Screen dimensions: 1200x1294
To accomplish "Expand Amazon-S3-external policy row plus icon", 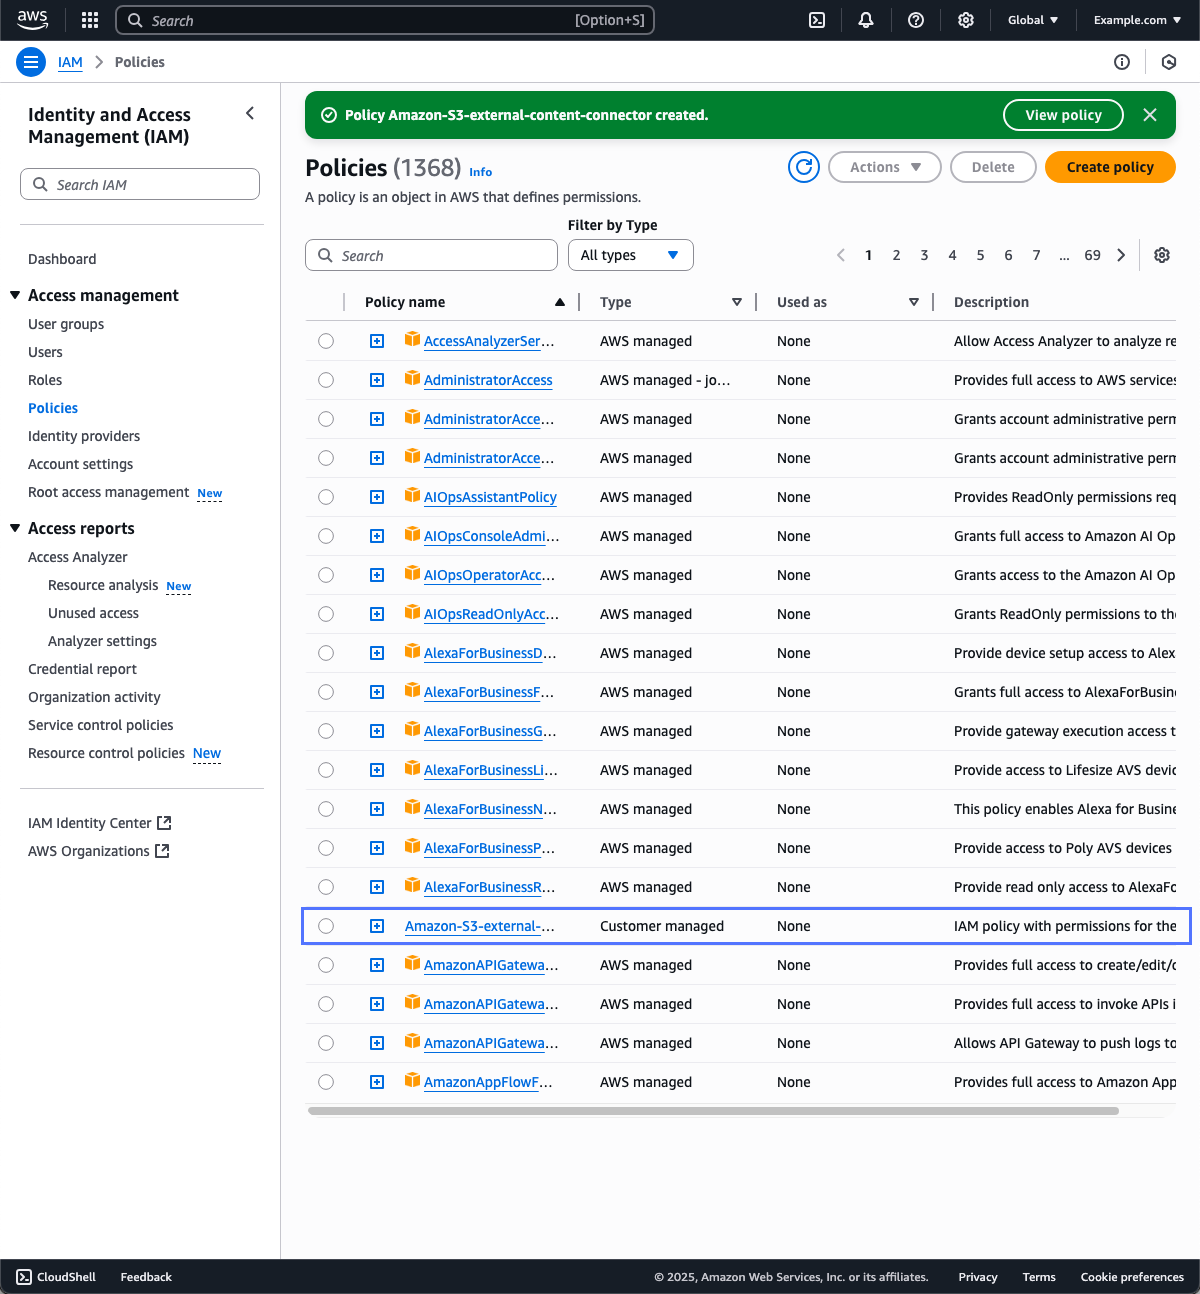I will point(377,926).
